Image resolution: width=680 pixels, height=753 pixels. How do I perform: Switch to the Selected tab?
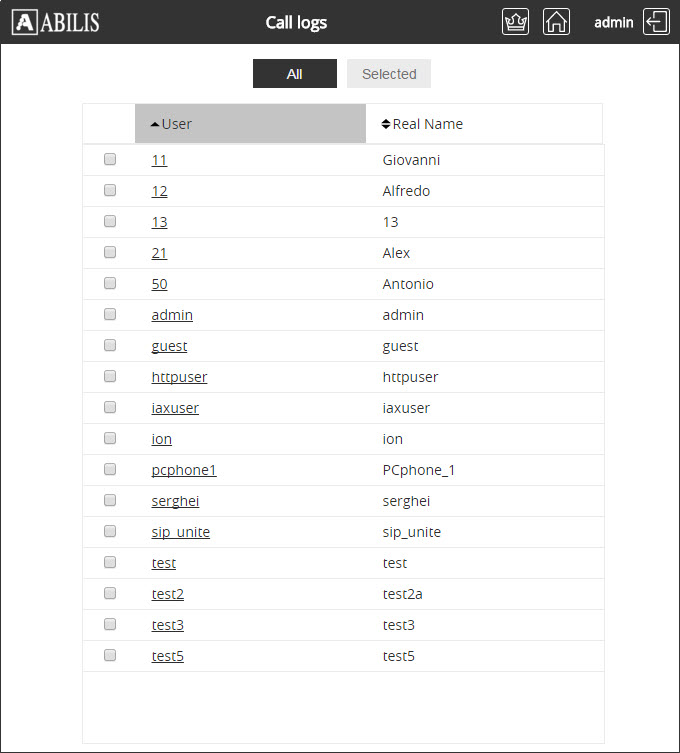point(389,74)
